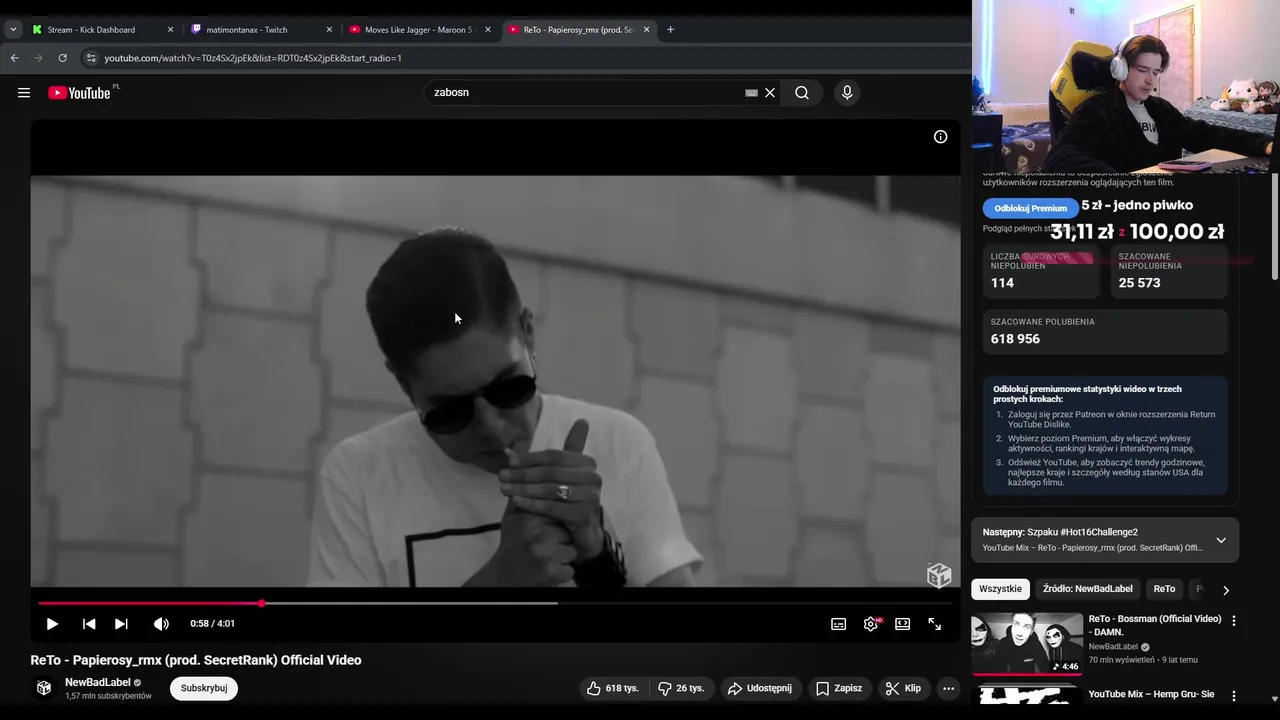Close the Twitch tab

[329, 30]
